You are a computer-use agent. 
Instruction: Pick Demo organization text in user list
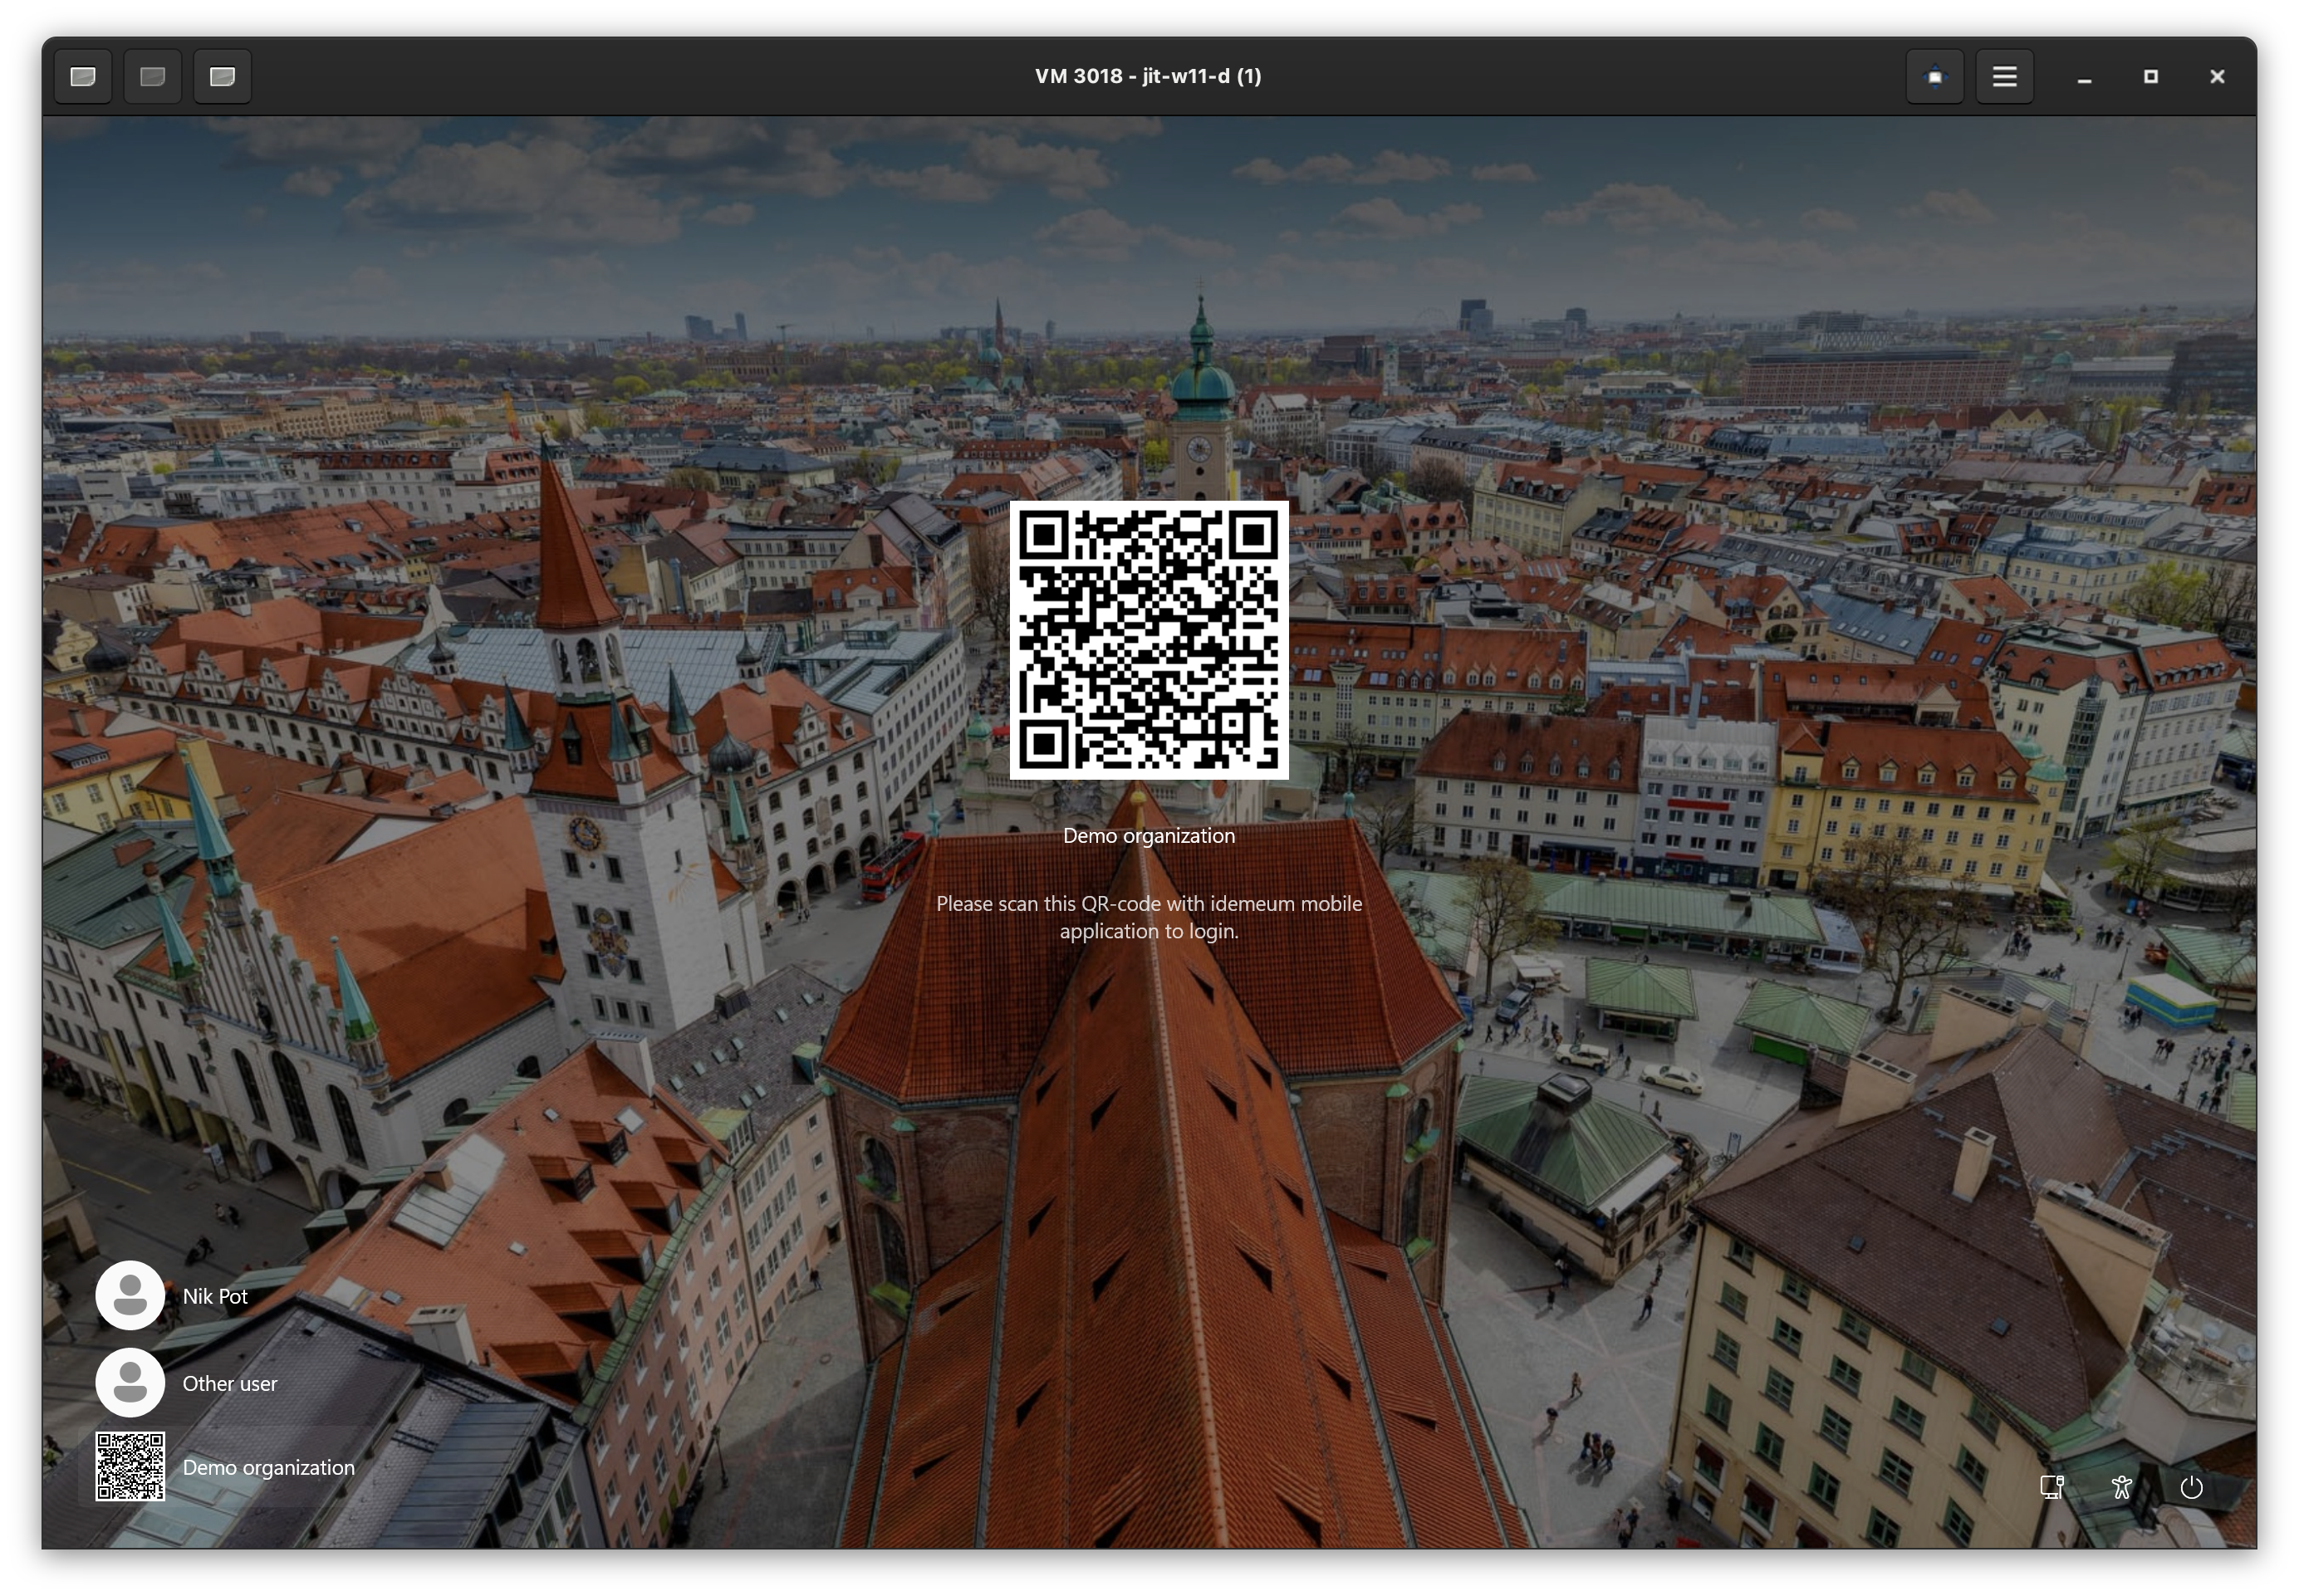point(268,1467)
